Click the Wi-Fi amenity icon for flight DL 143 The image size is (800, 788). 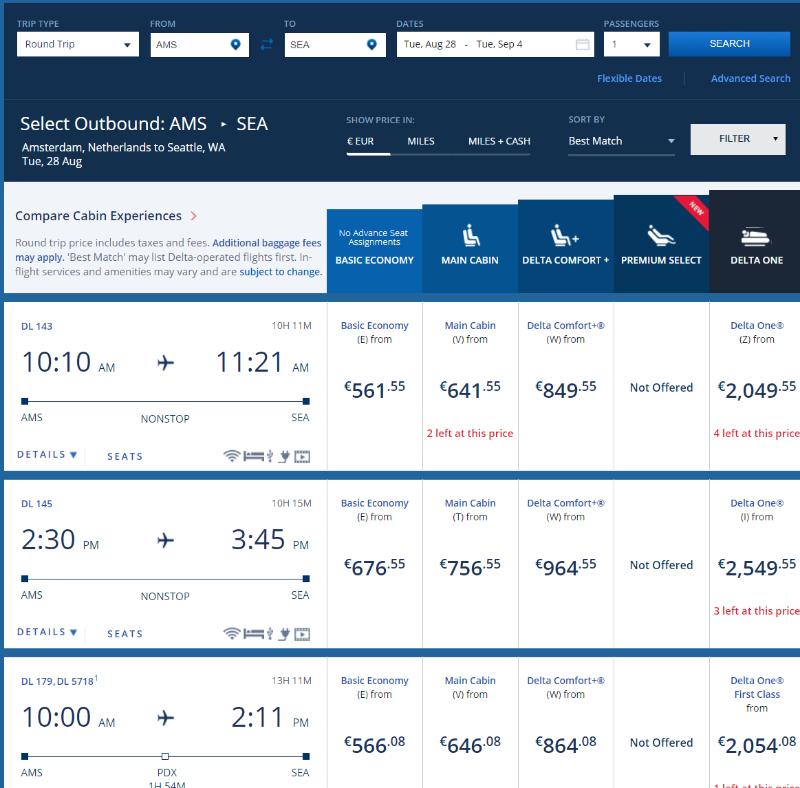pos(232,456)
